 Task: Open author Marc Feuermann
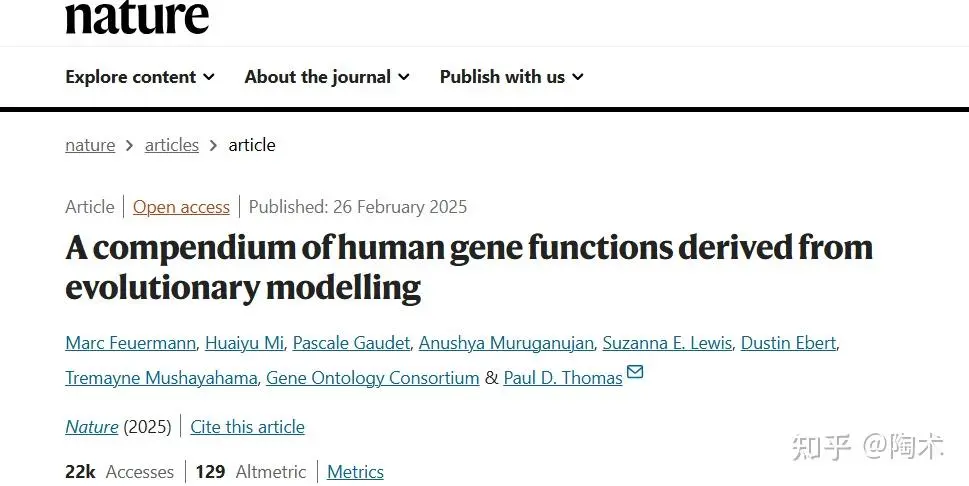[x=130, y=343]
